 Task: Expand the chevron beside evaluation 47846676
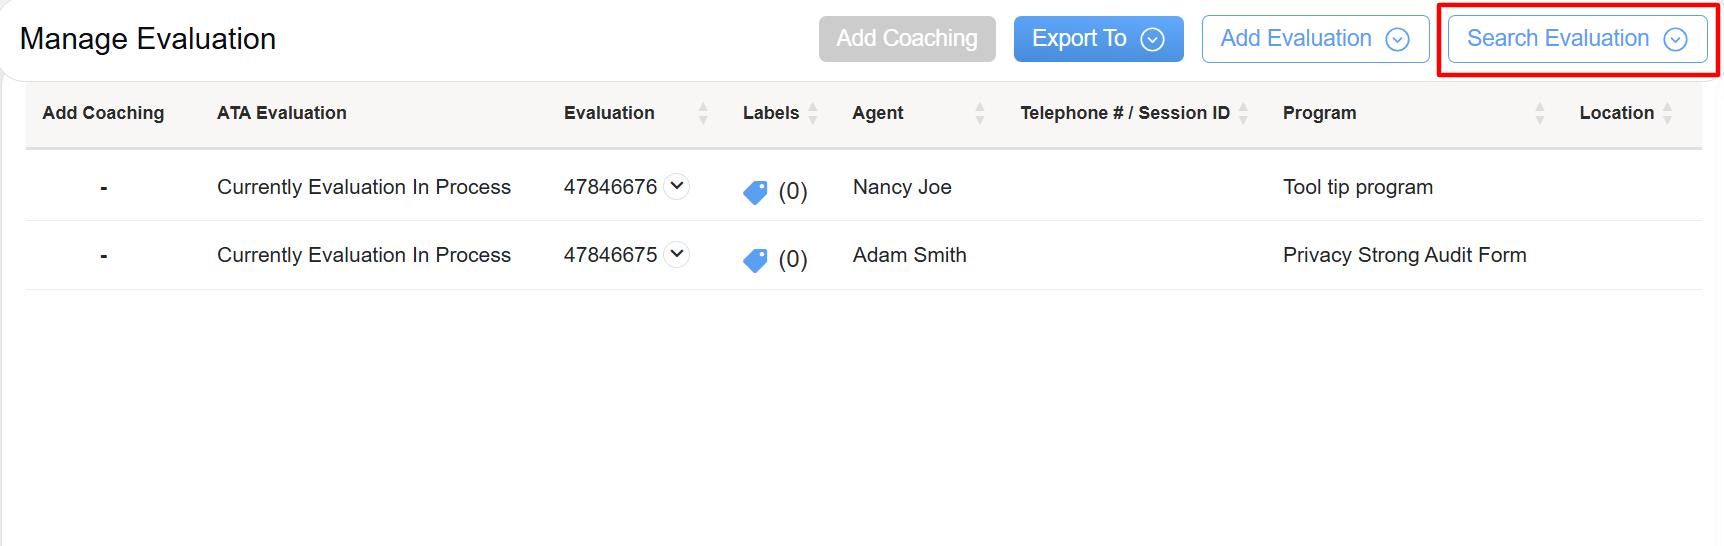pyautogui.click(x=677, y=186)
